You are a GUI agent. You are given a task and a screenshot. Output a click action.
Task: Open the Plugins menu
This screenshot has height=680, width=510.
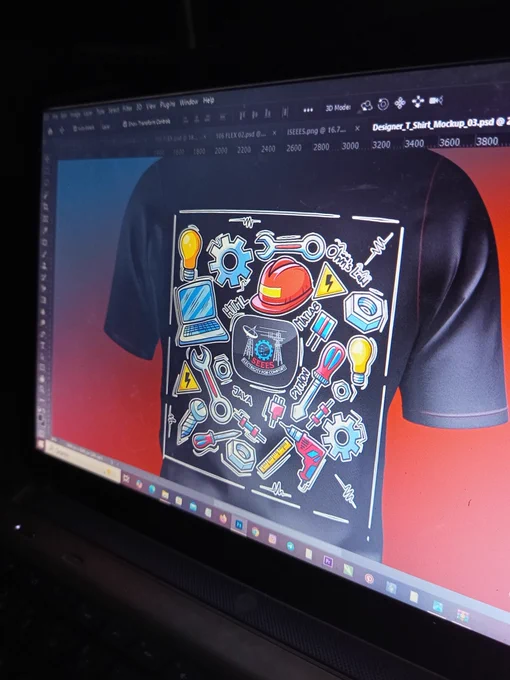(x=167, y=104)
